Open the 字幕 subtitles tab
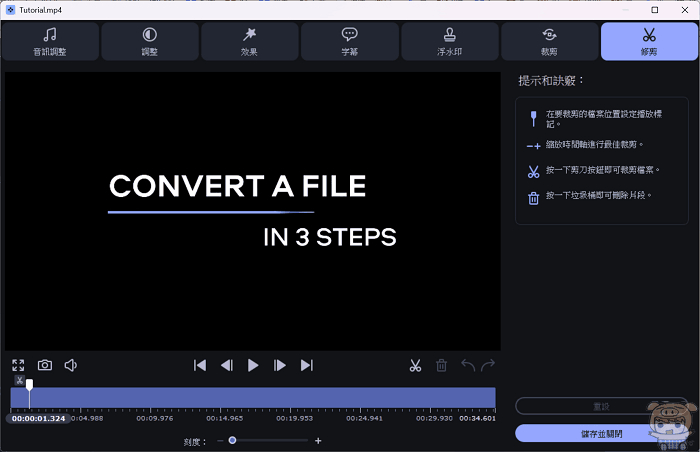This screenshot has height=452, width=700. tap(350, 41)
